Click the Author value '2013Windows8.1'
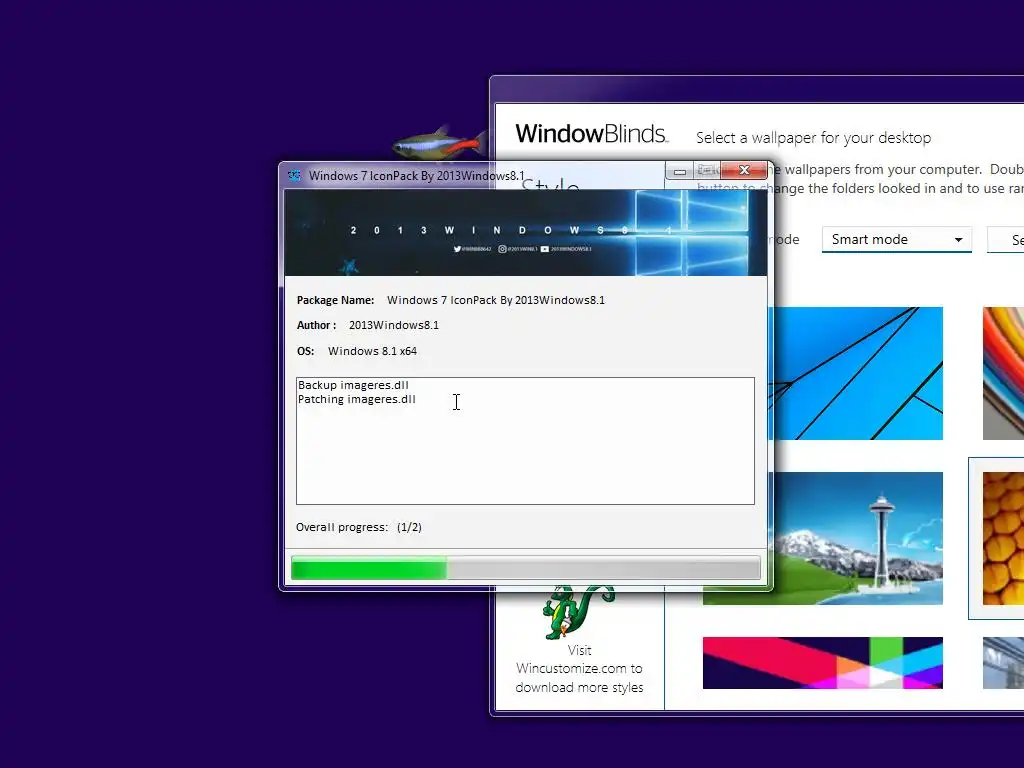 (394, 325)
